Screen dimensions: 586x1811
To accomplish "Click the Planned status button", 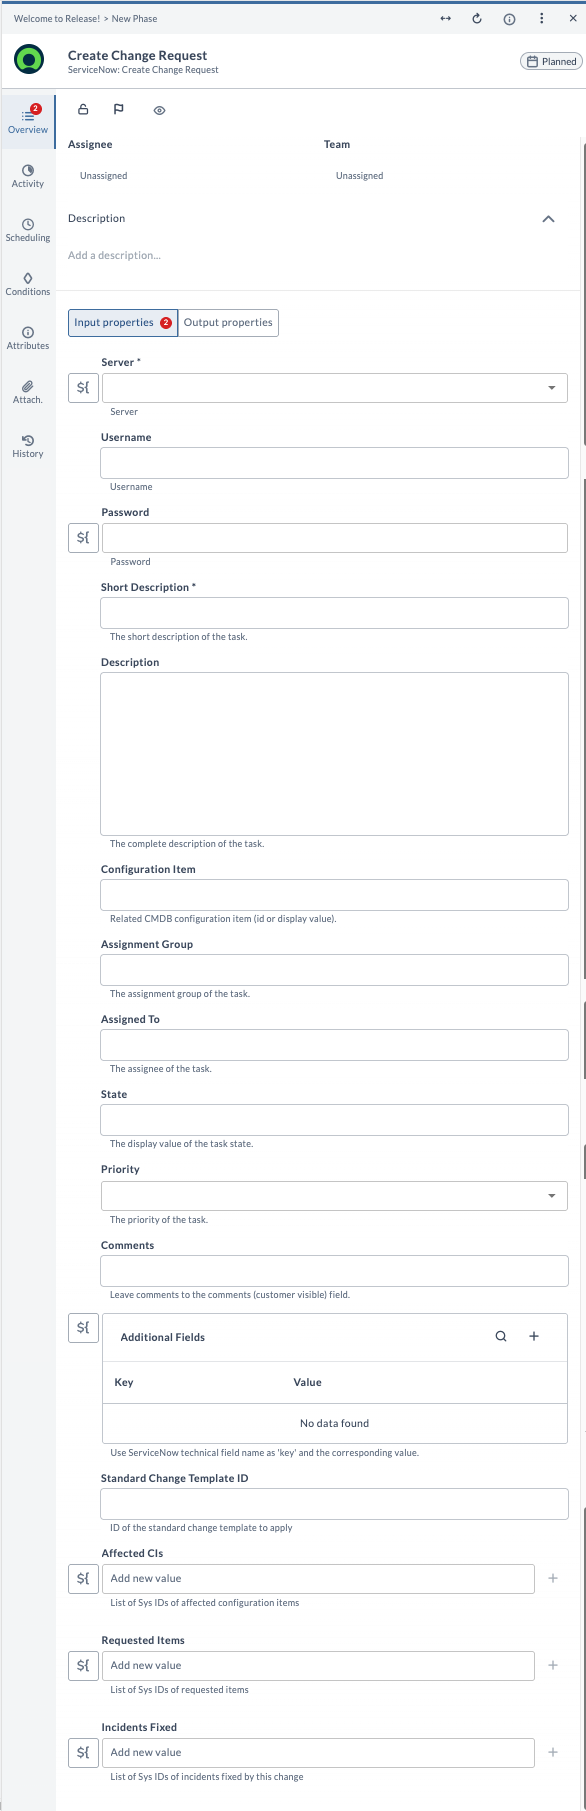I will 551,60.
